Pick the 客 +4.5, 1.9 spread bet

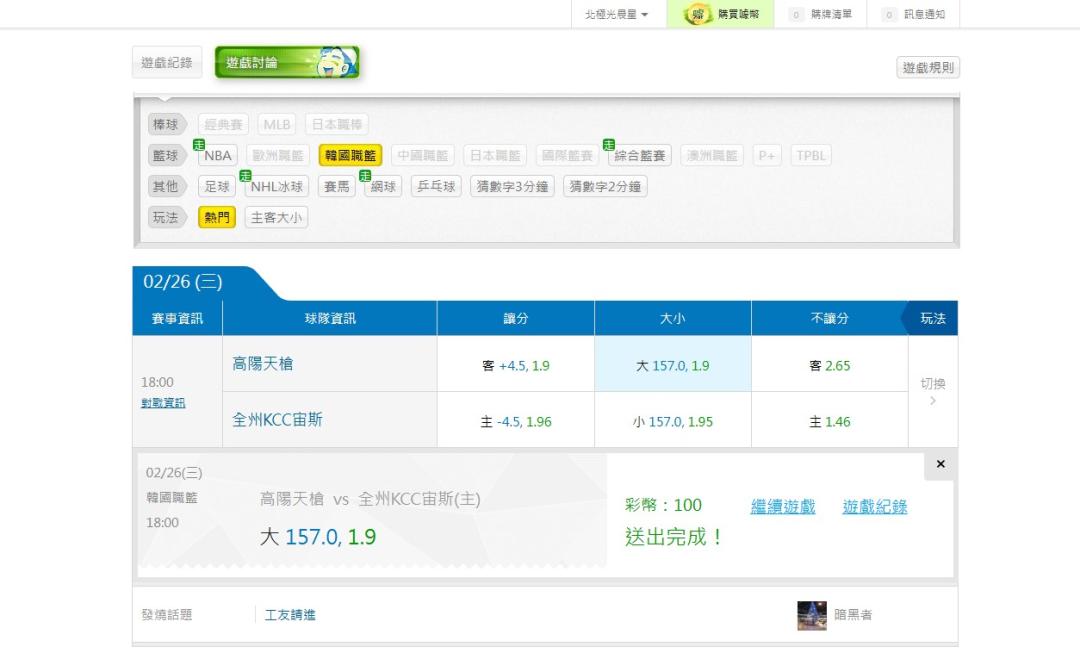516,366
